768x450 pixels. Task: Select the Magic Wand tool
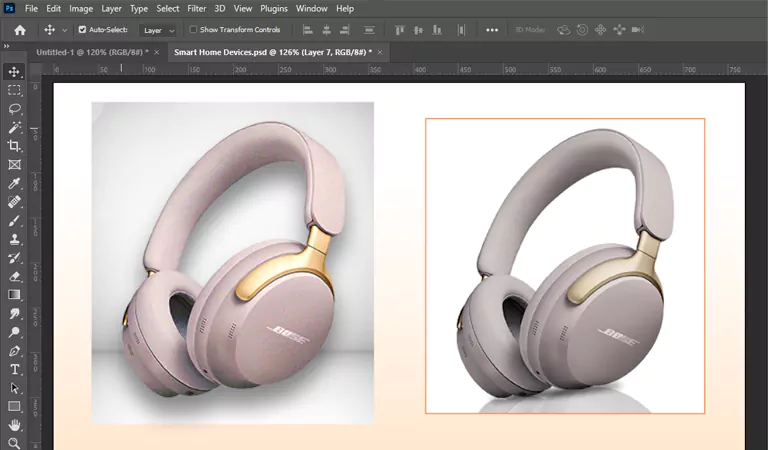(14, 127)
